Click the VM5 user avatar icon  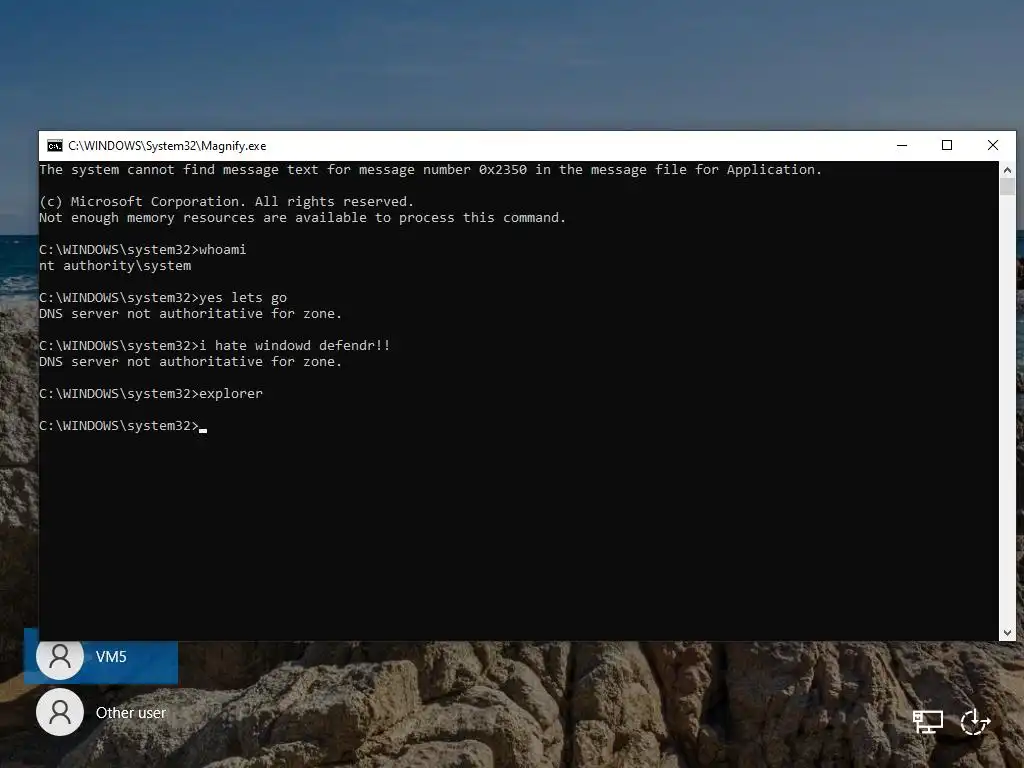(x=60, y=656)
